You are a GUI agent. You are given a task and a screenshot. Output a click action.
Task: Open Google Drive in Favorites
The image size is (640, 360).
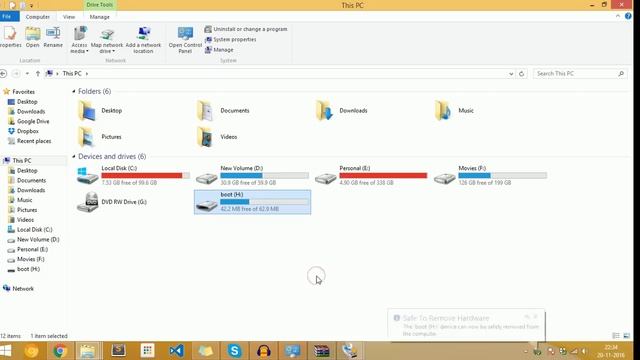pyautogui.click(x=33, y=121)
